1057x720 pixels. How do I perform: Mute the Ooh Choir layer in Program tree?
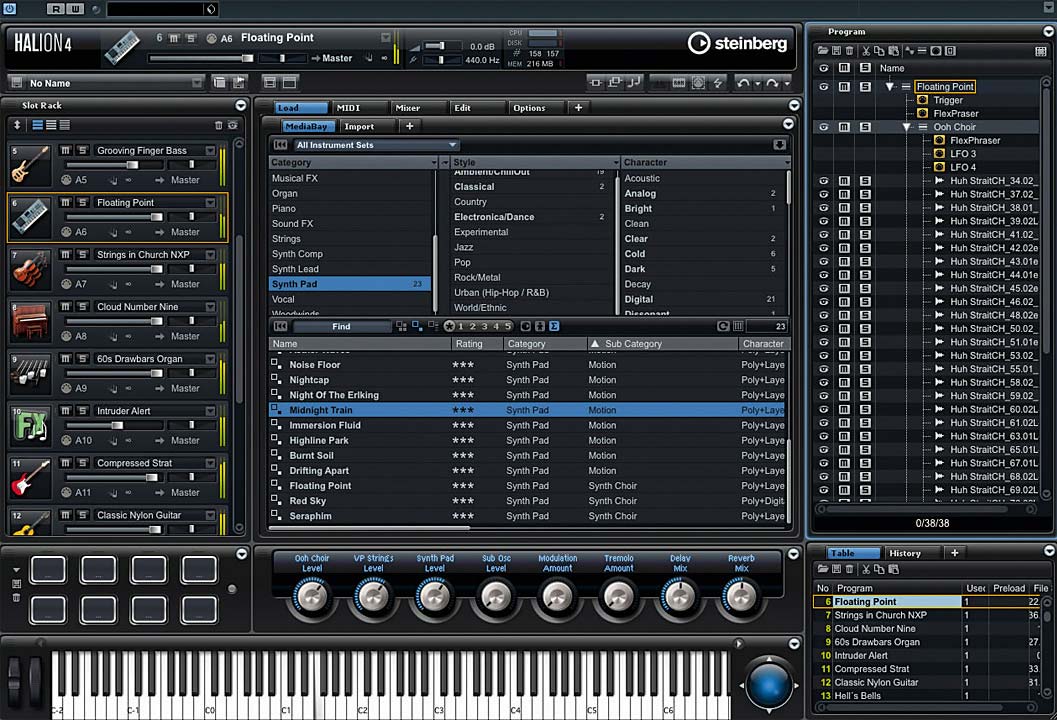point(844,127)
